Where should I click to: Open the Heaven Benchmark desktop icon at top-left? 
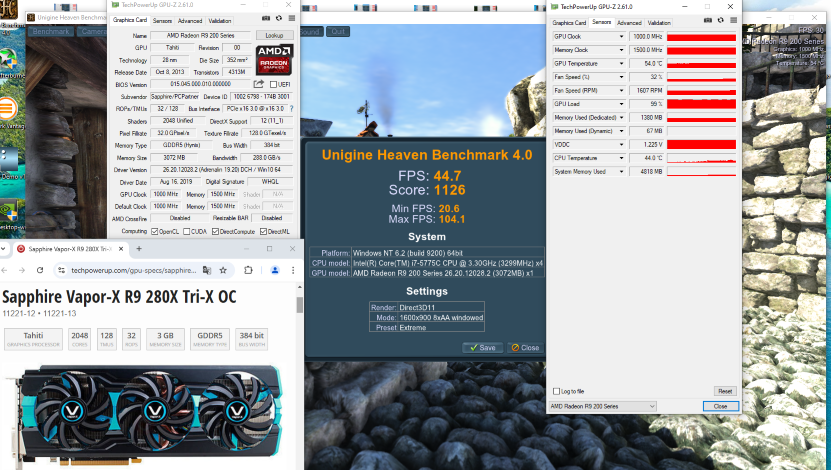pos(9,10)
